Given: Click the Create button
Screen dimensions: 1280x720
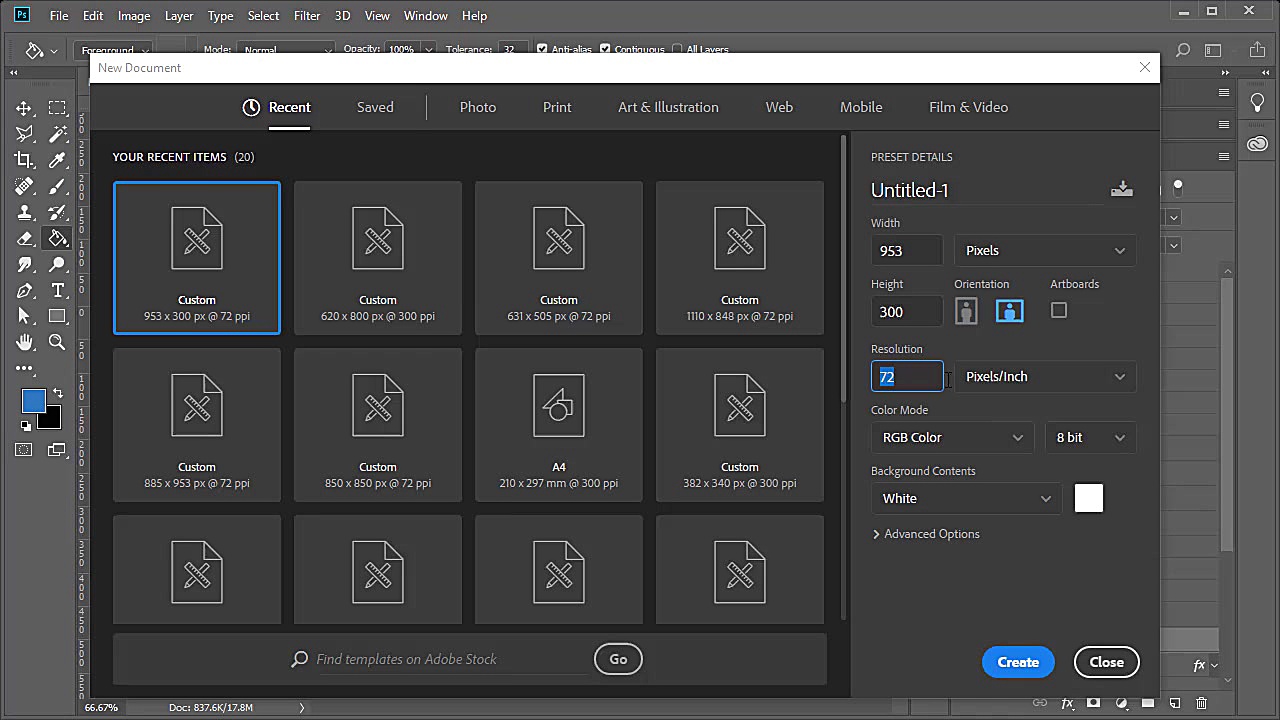Looking at the screenshot, I should (1018, 662).
